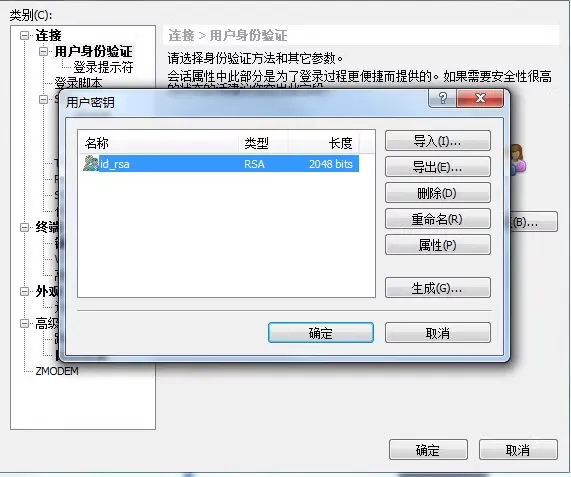571x477 pixels.
Task: Open key 属性(P) properties
Action: (438, 245)
